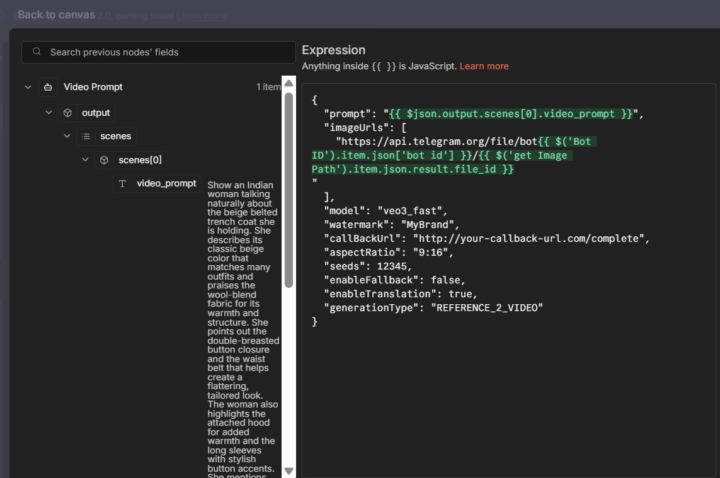Collapse the output tree branch
This screenshot has height=478, width=720.
click(48, 113)
